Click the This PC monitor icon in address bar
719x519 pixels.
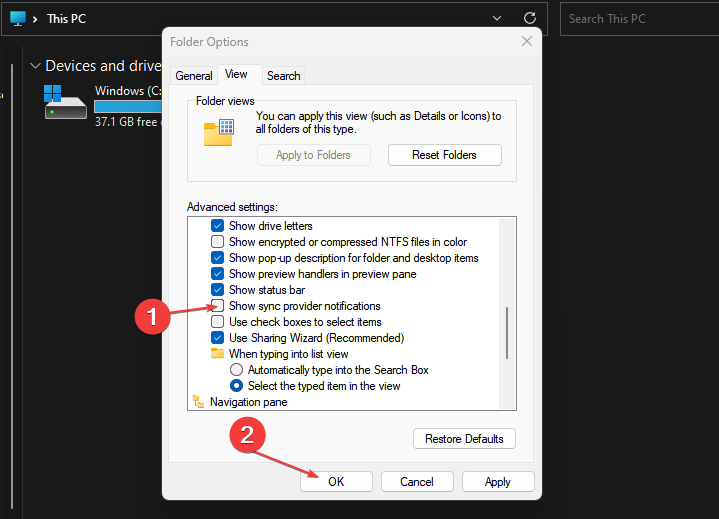18,19
